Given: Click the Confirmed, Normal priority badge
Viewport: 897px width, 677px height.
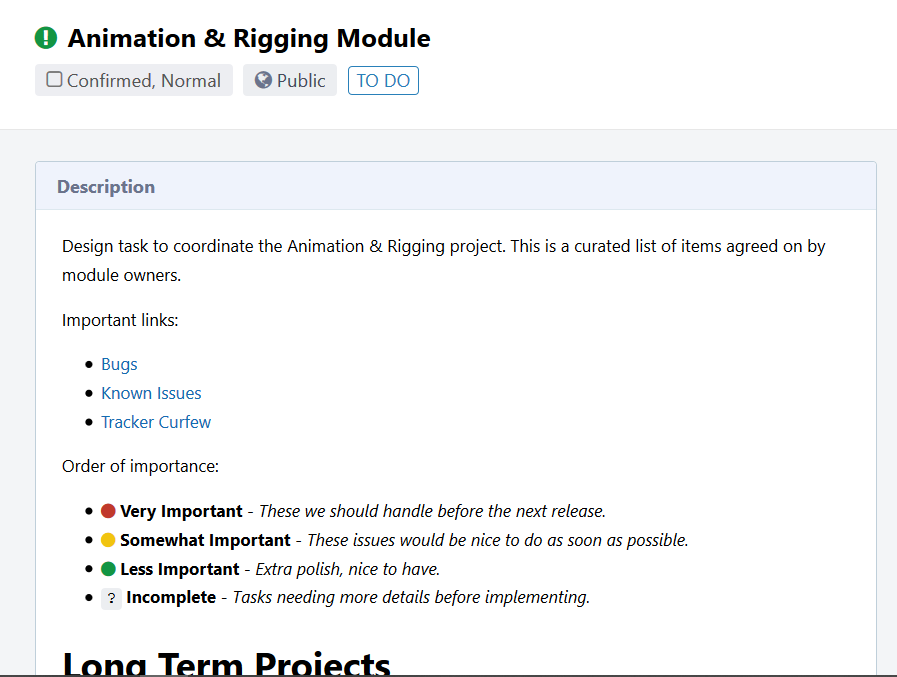Looking at the screenshot, I should 134,80.
